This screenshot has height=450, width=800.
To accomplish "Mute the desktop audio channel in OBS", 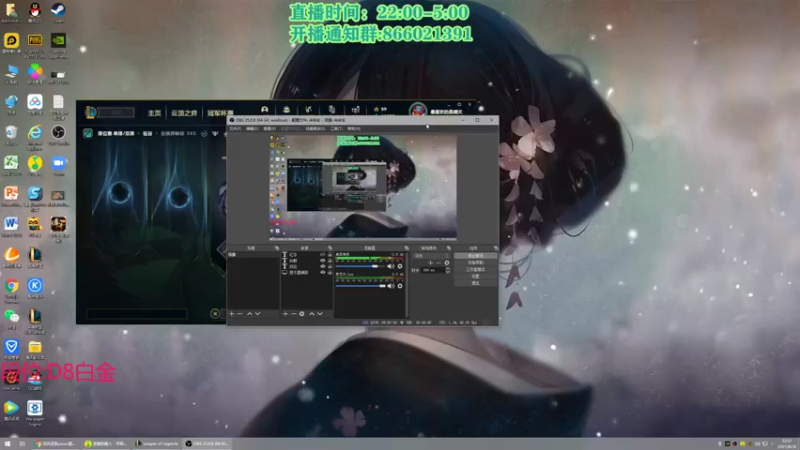I will pos(390,266).
